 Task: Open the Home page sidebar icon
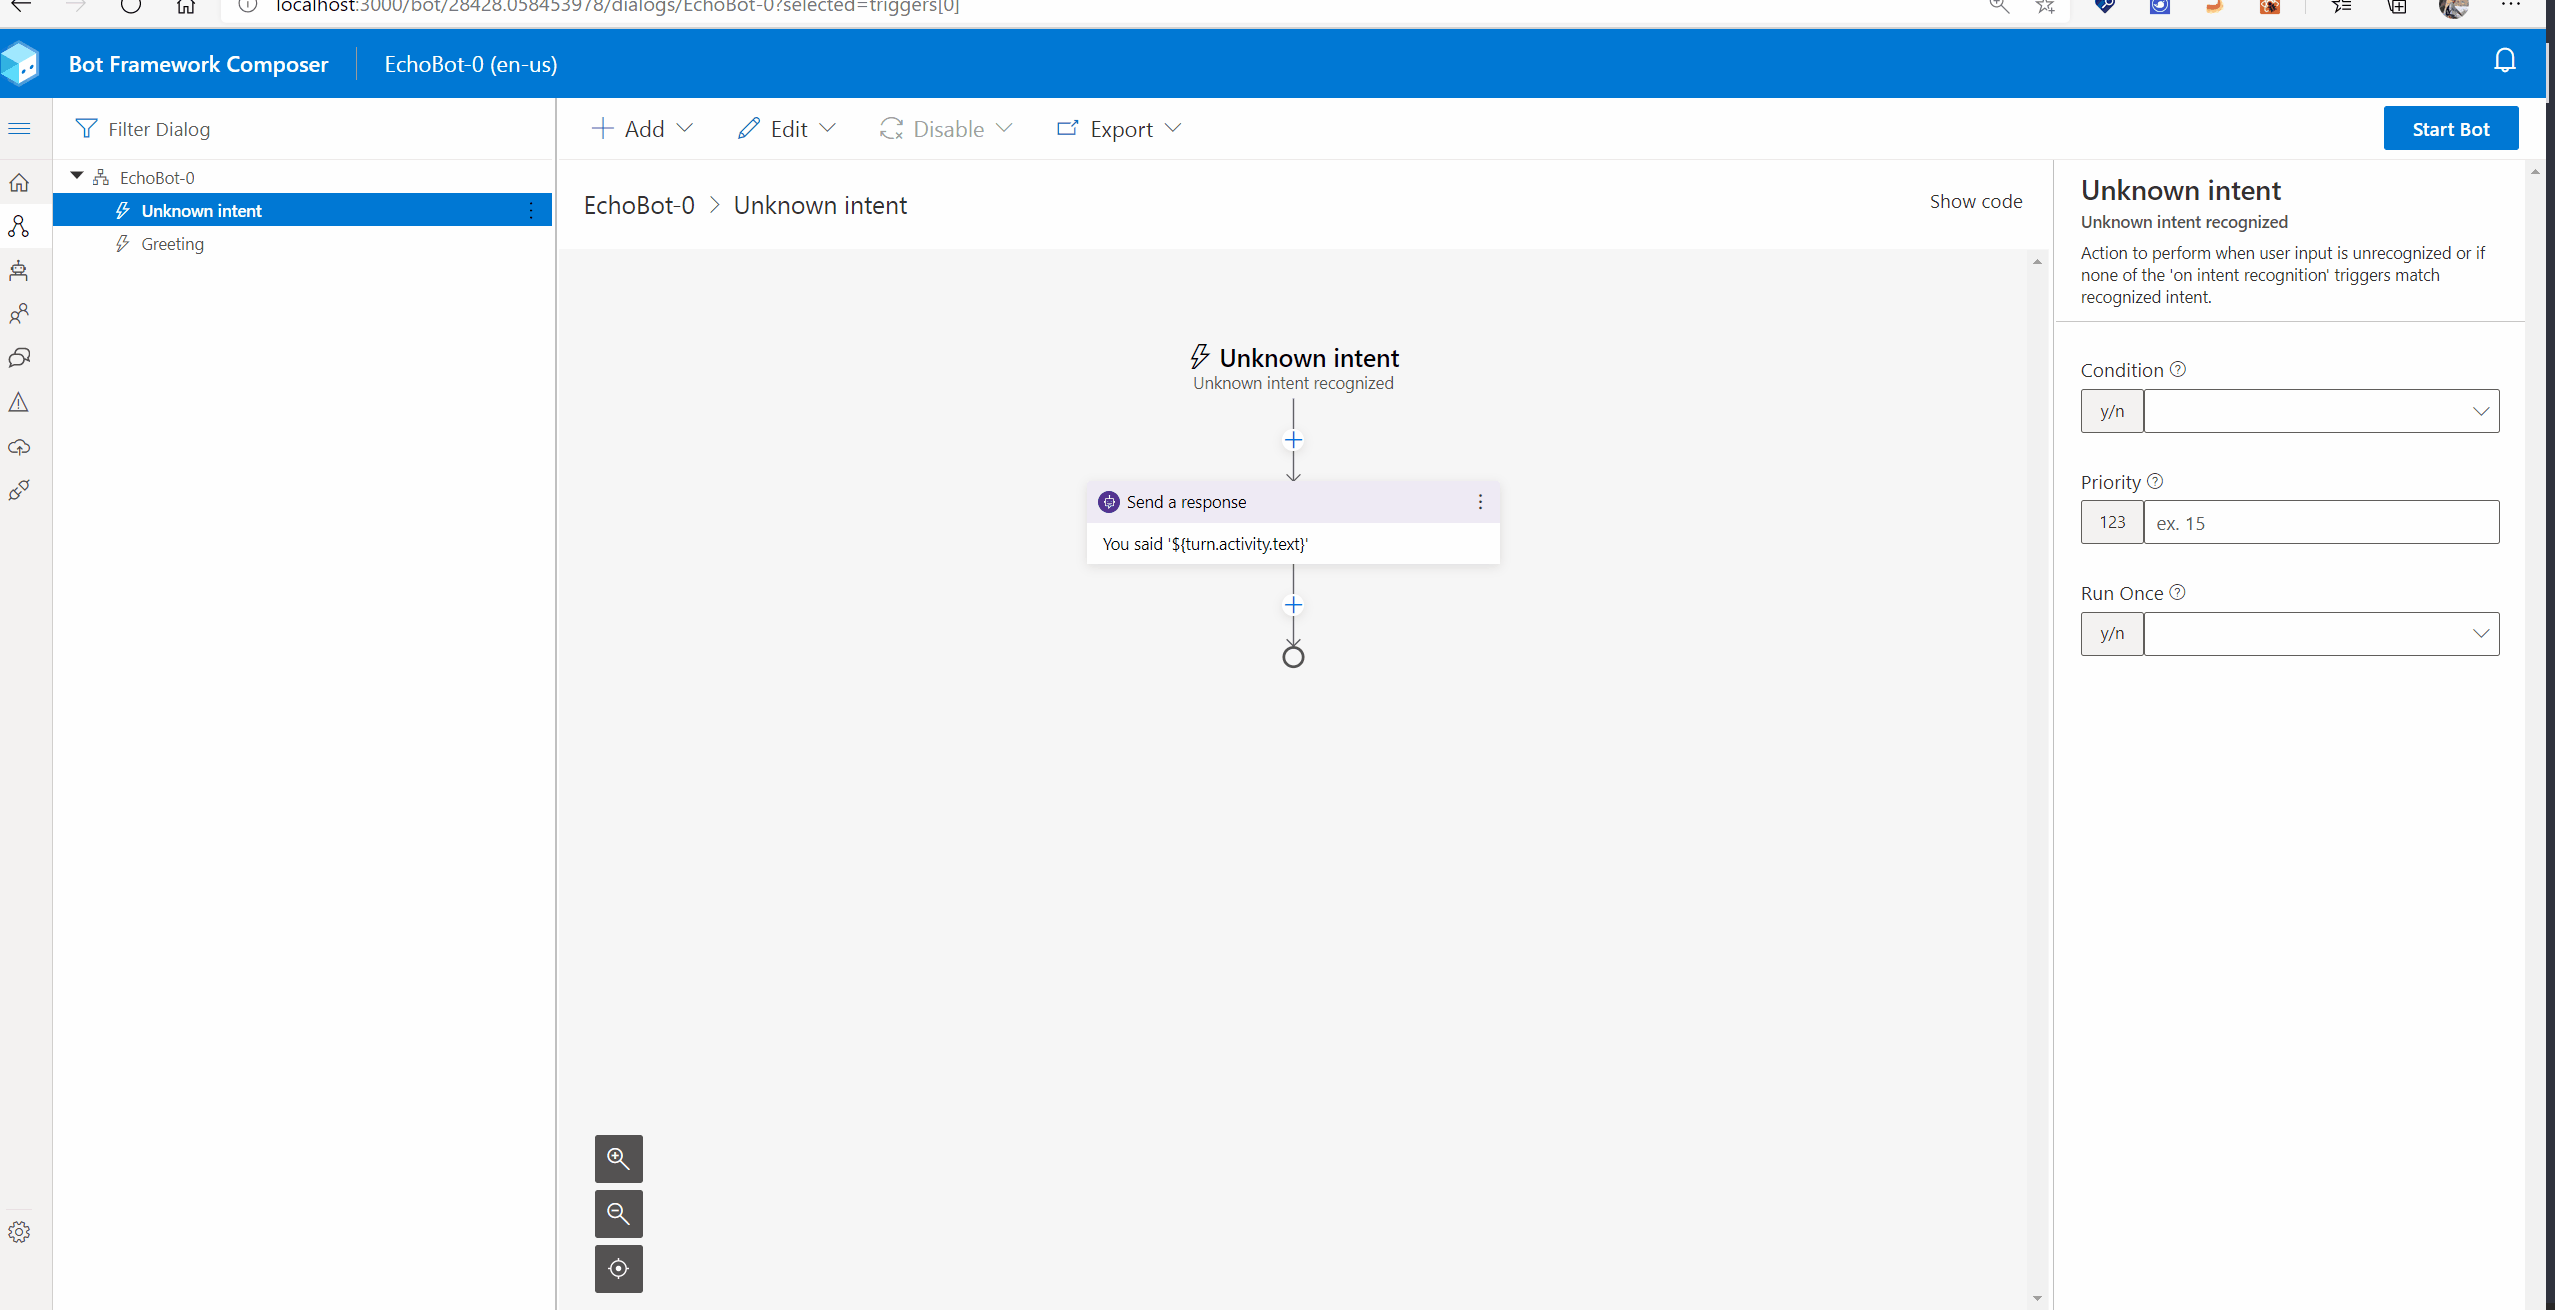click(19, 183)
